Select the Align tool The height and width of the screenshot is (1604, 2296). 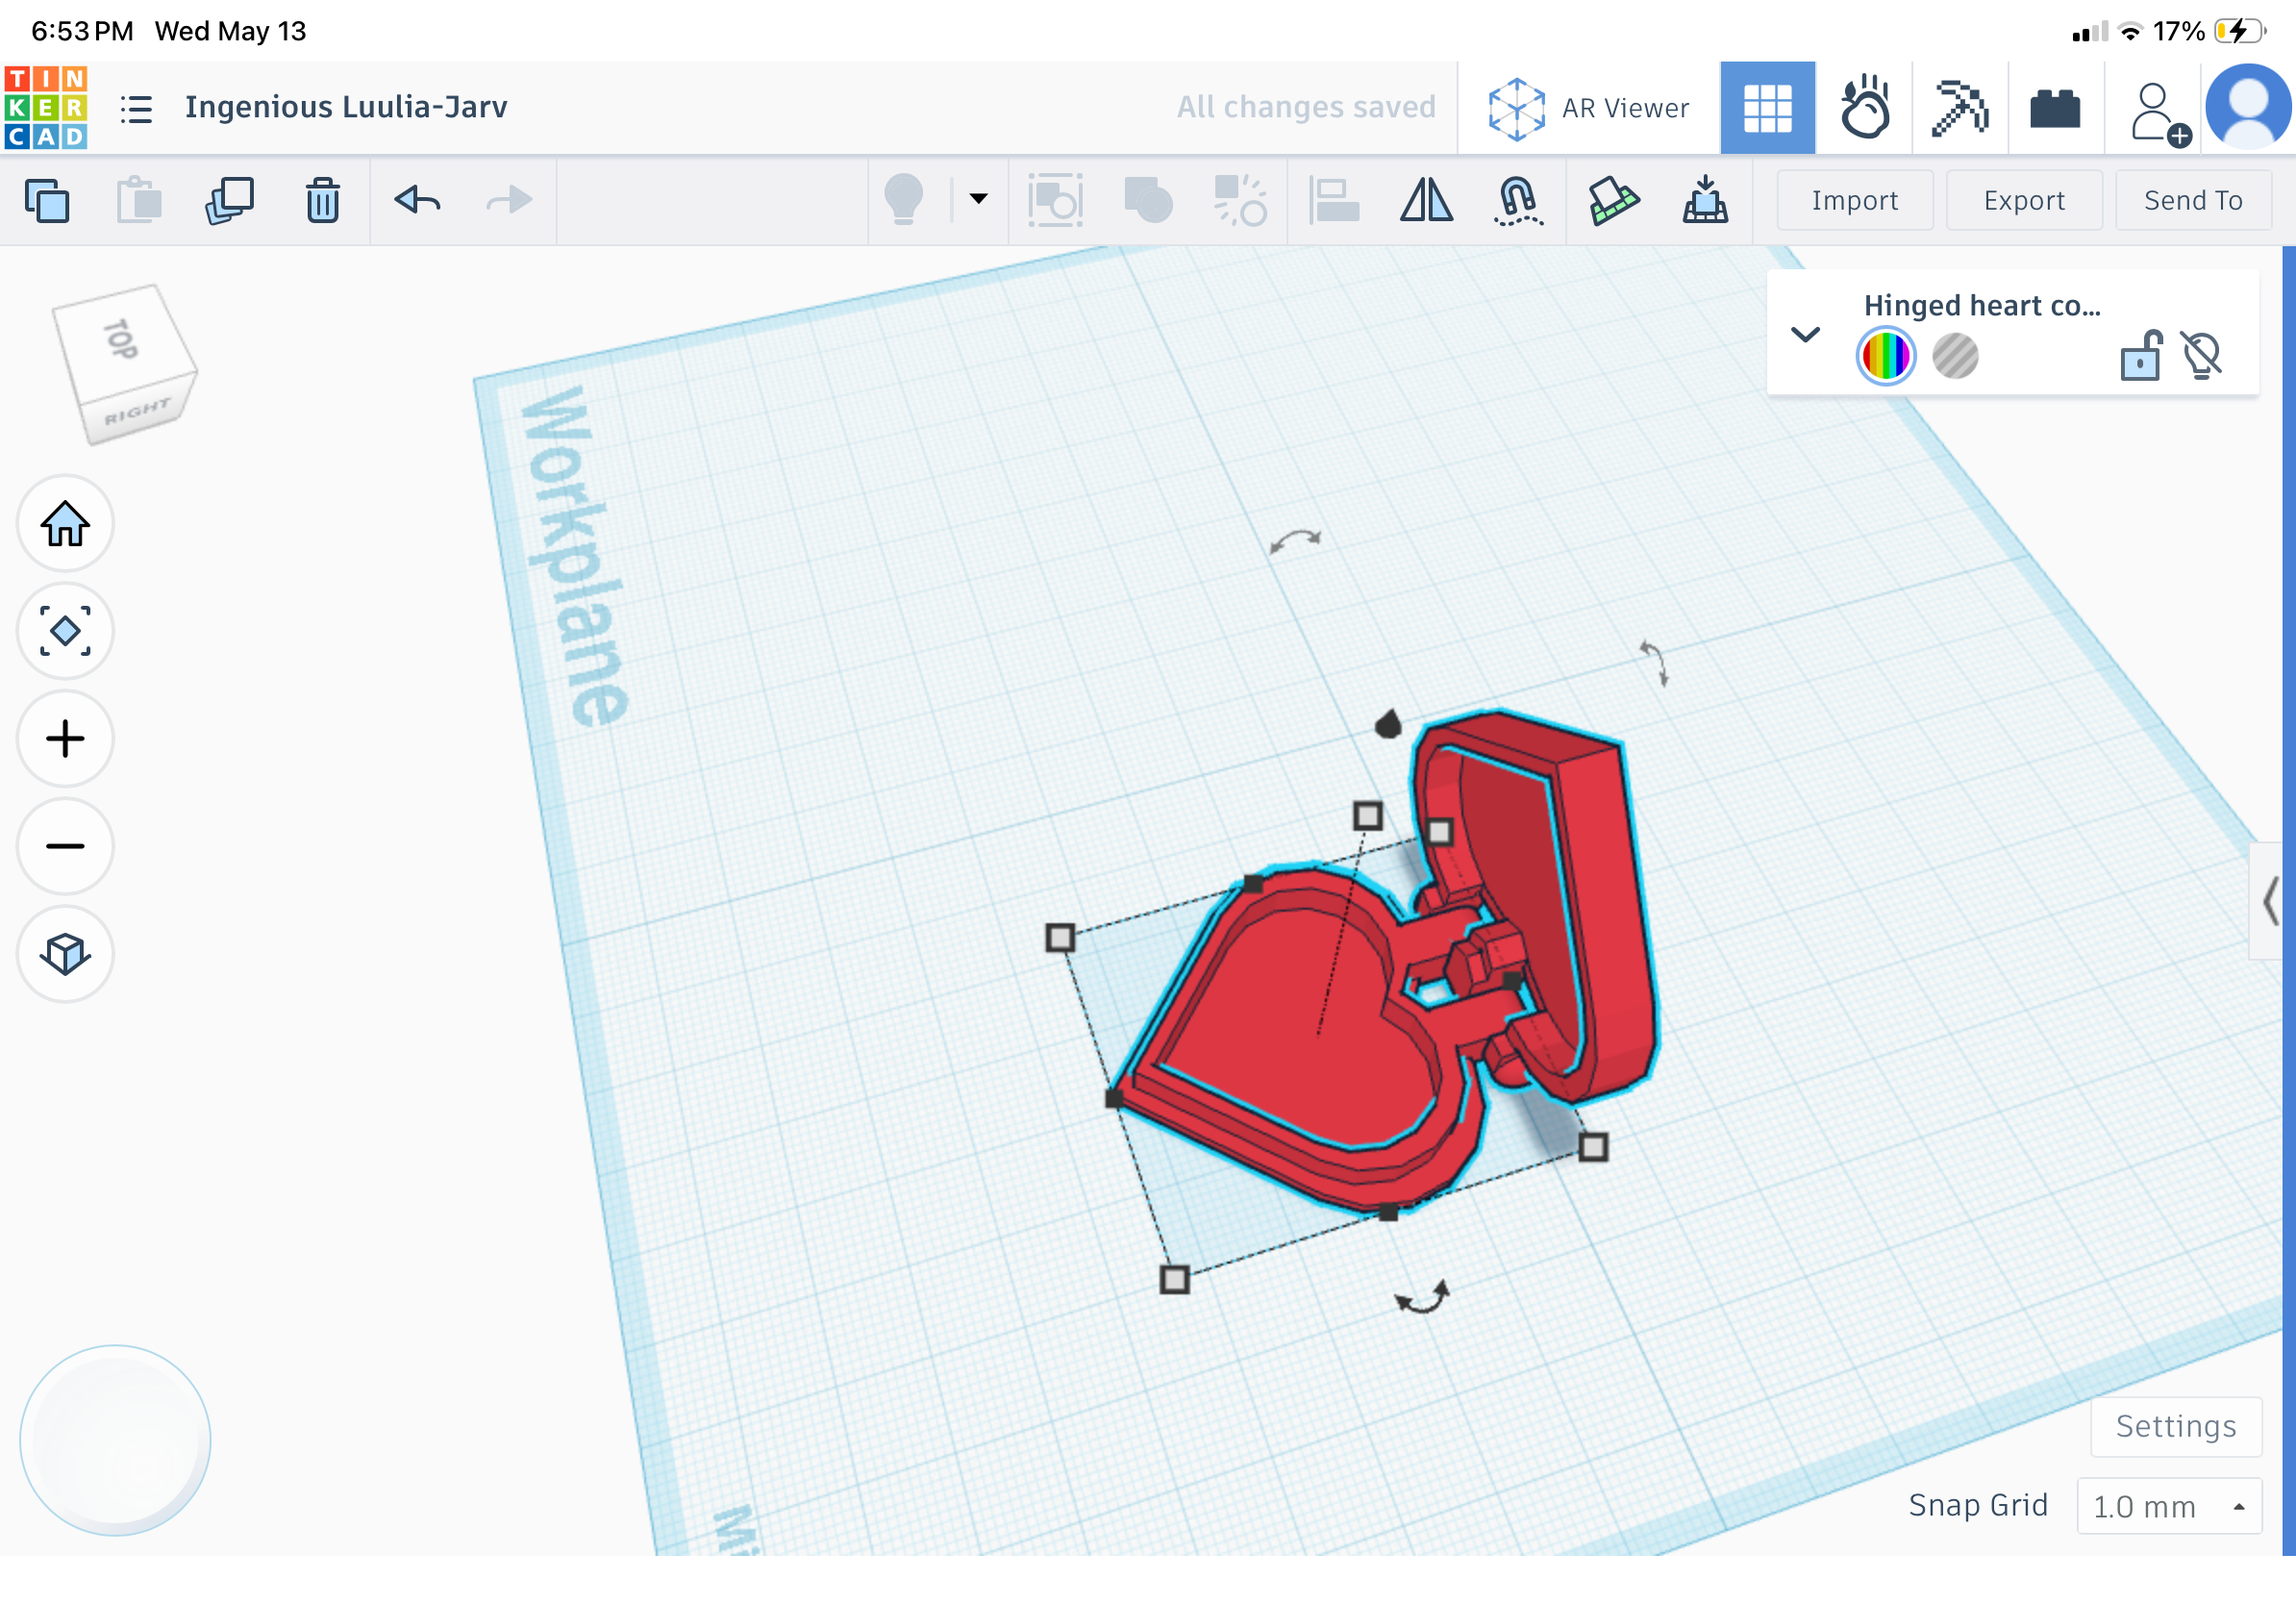point(1334,200)
